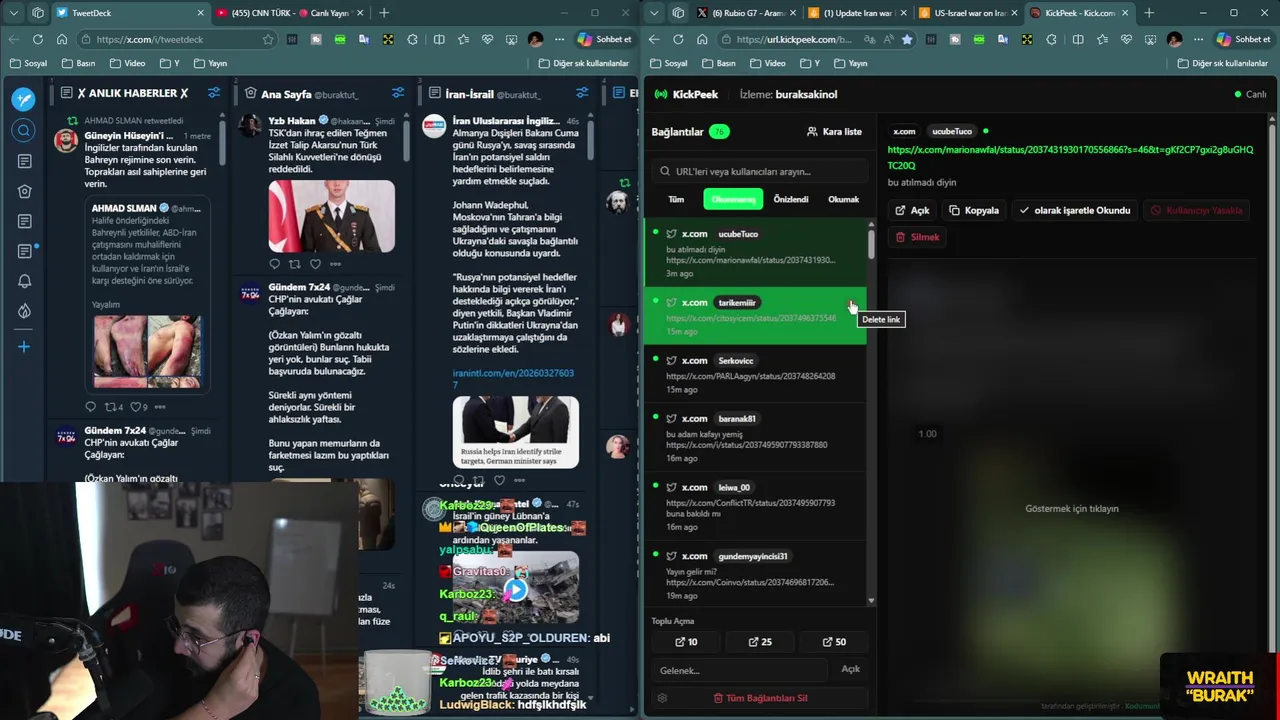Reply to the Yzb Hakan tweet
This screenshot has height=720, width=1280.
tap(274, 264)
